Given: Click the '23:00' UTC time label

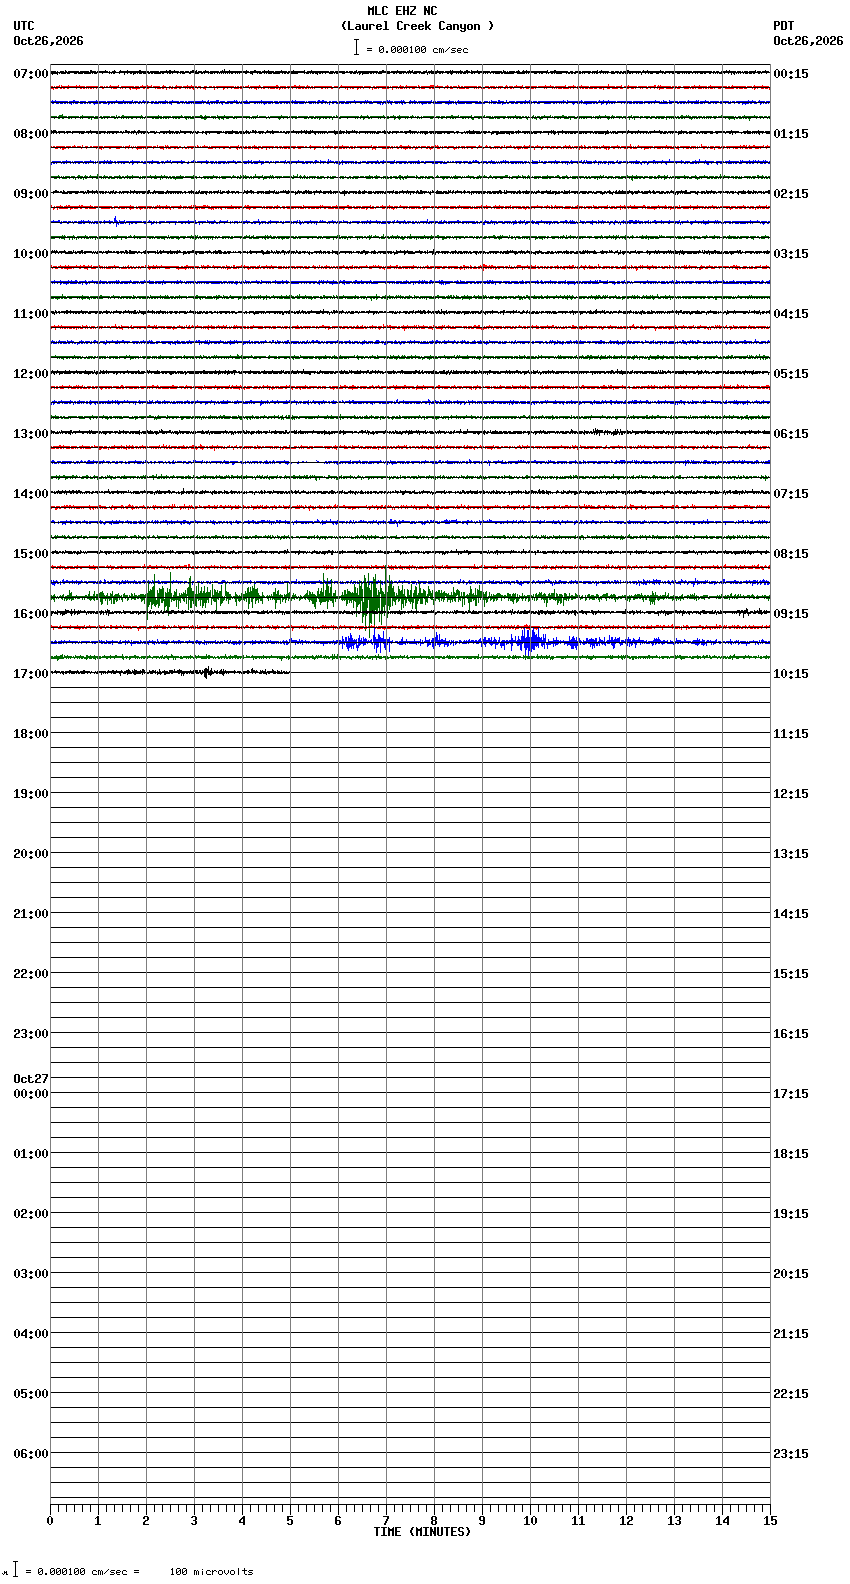Looking at the screenshot, I should pyautogui.click(x=31, y=1034).
